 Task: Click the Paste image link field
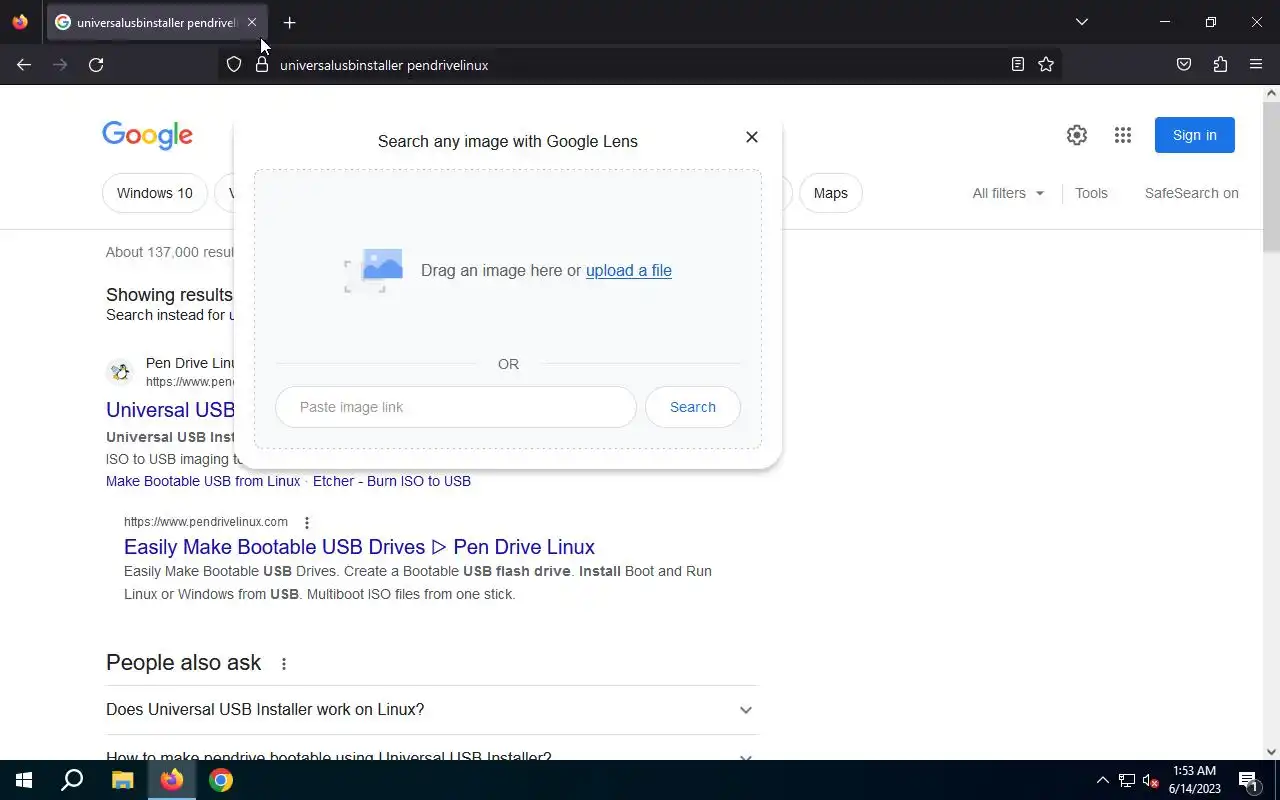pos(456,407)
